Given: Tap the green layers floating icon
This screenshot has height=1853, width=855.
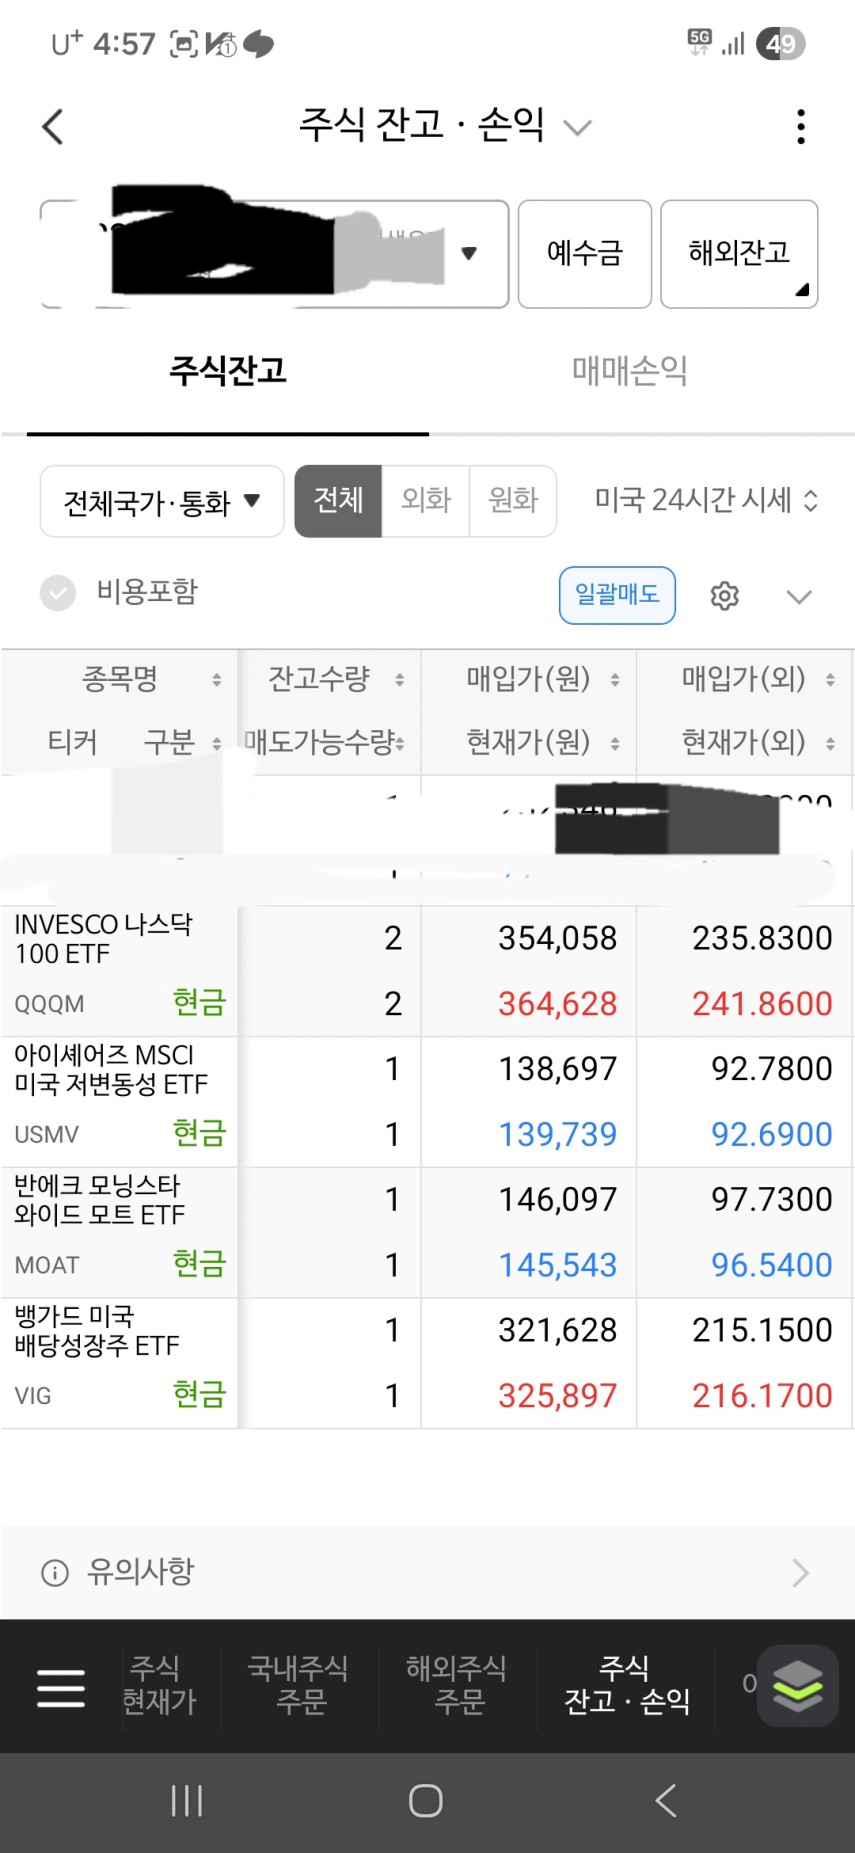Looking at the screenshot, I should (x=797, y=1686).
